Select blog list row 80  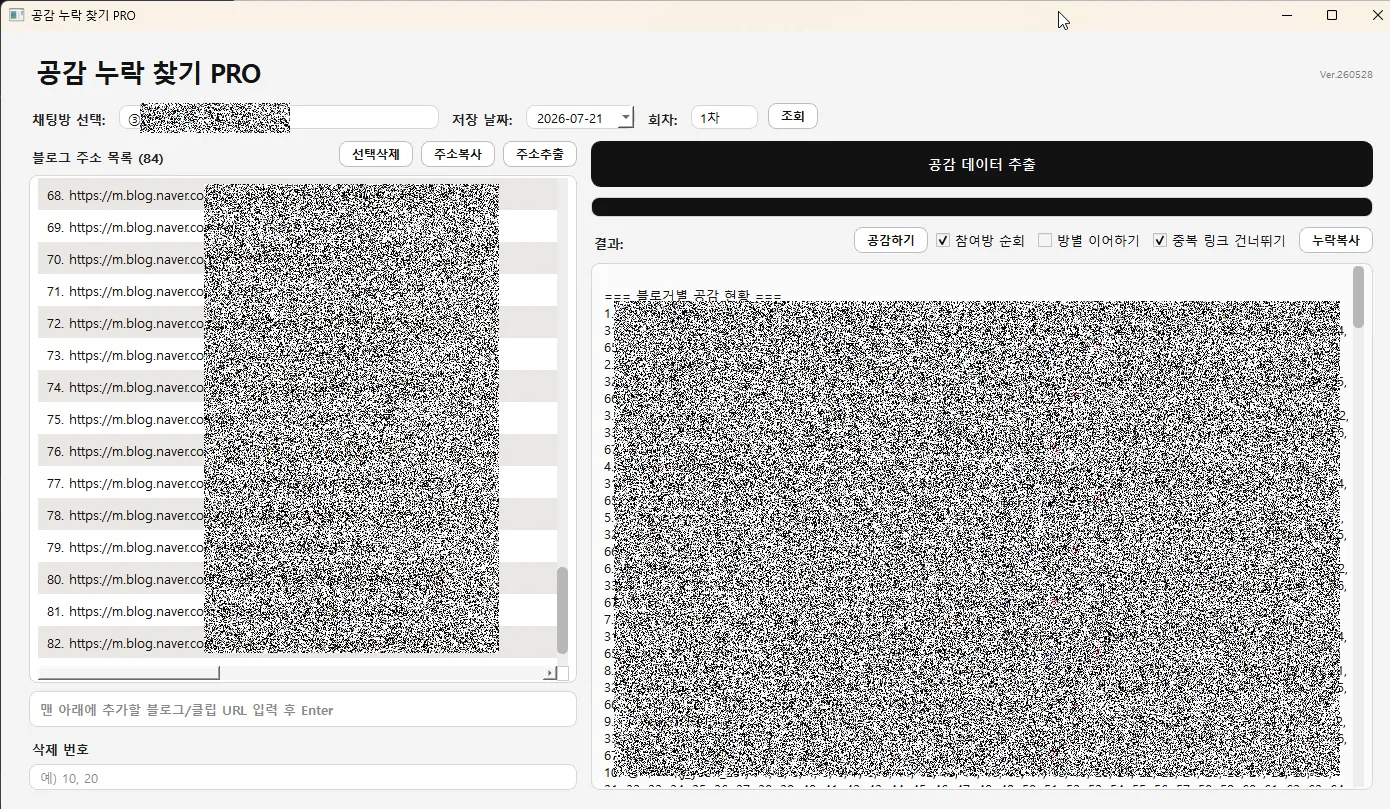297,579
